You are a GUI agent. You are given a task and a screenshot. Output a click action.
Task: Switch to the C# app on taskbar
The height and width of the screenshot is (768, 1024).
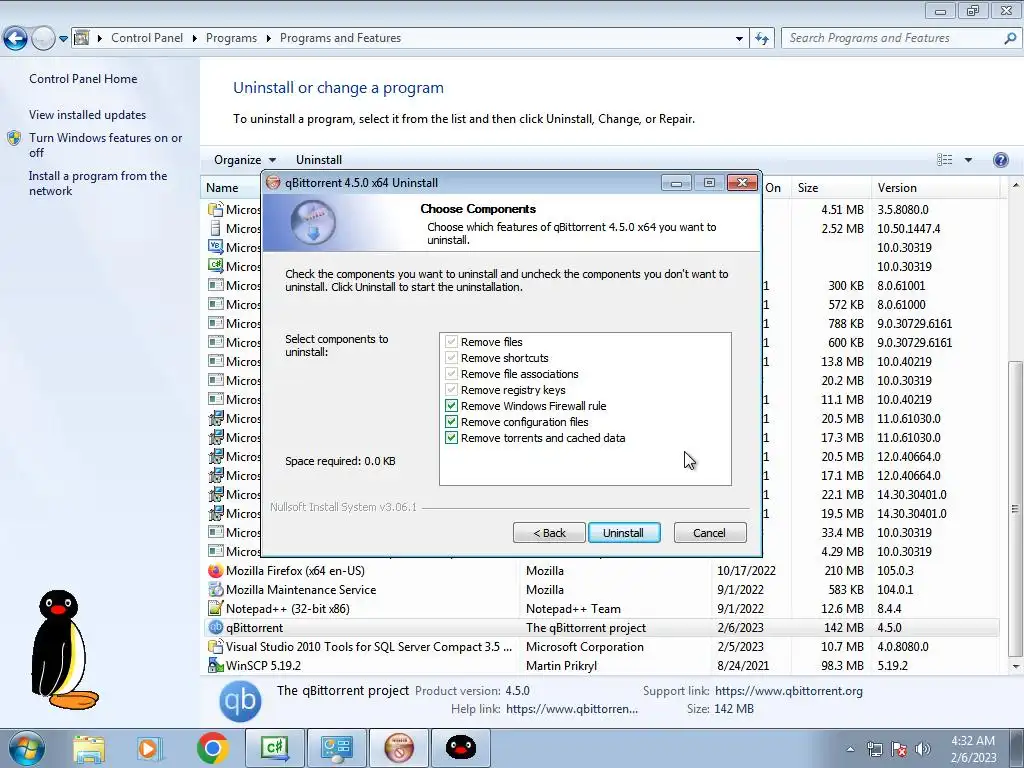coord(274,748)
